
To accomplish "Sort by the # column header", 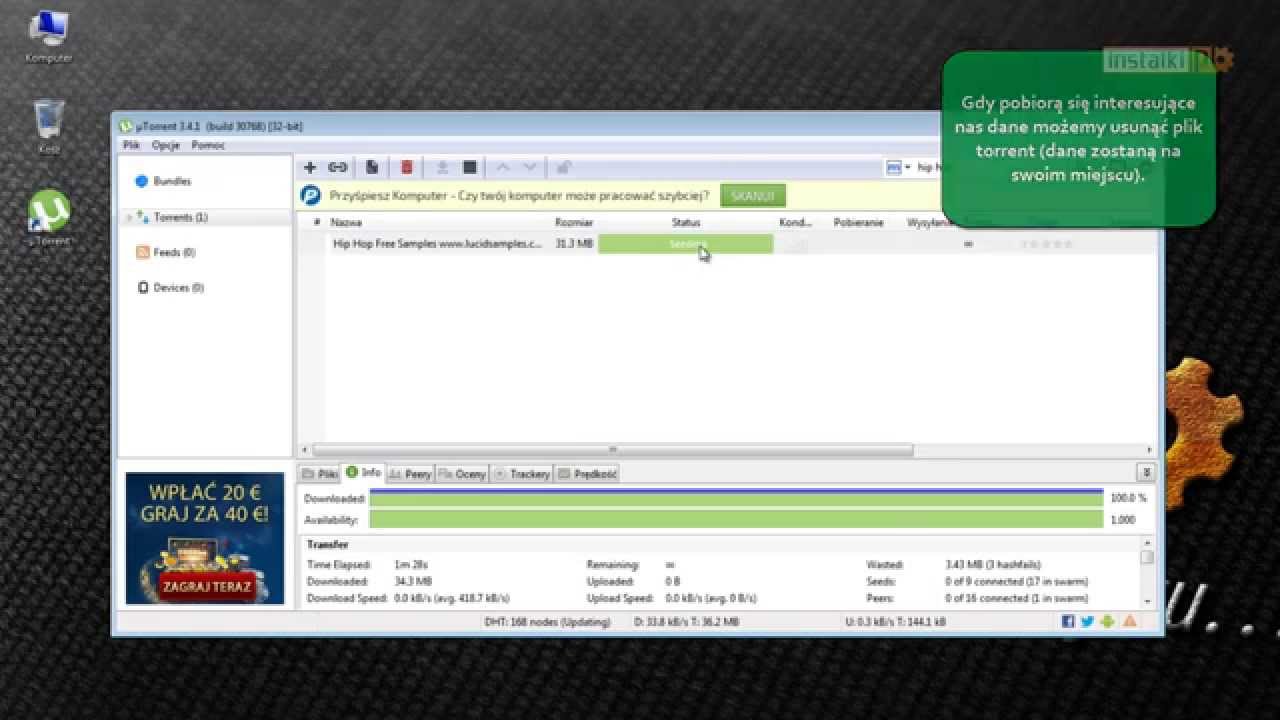I will 317,222.
